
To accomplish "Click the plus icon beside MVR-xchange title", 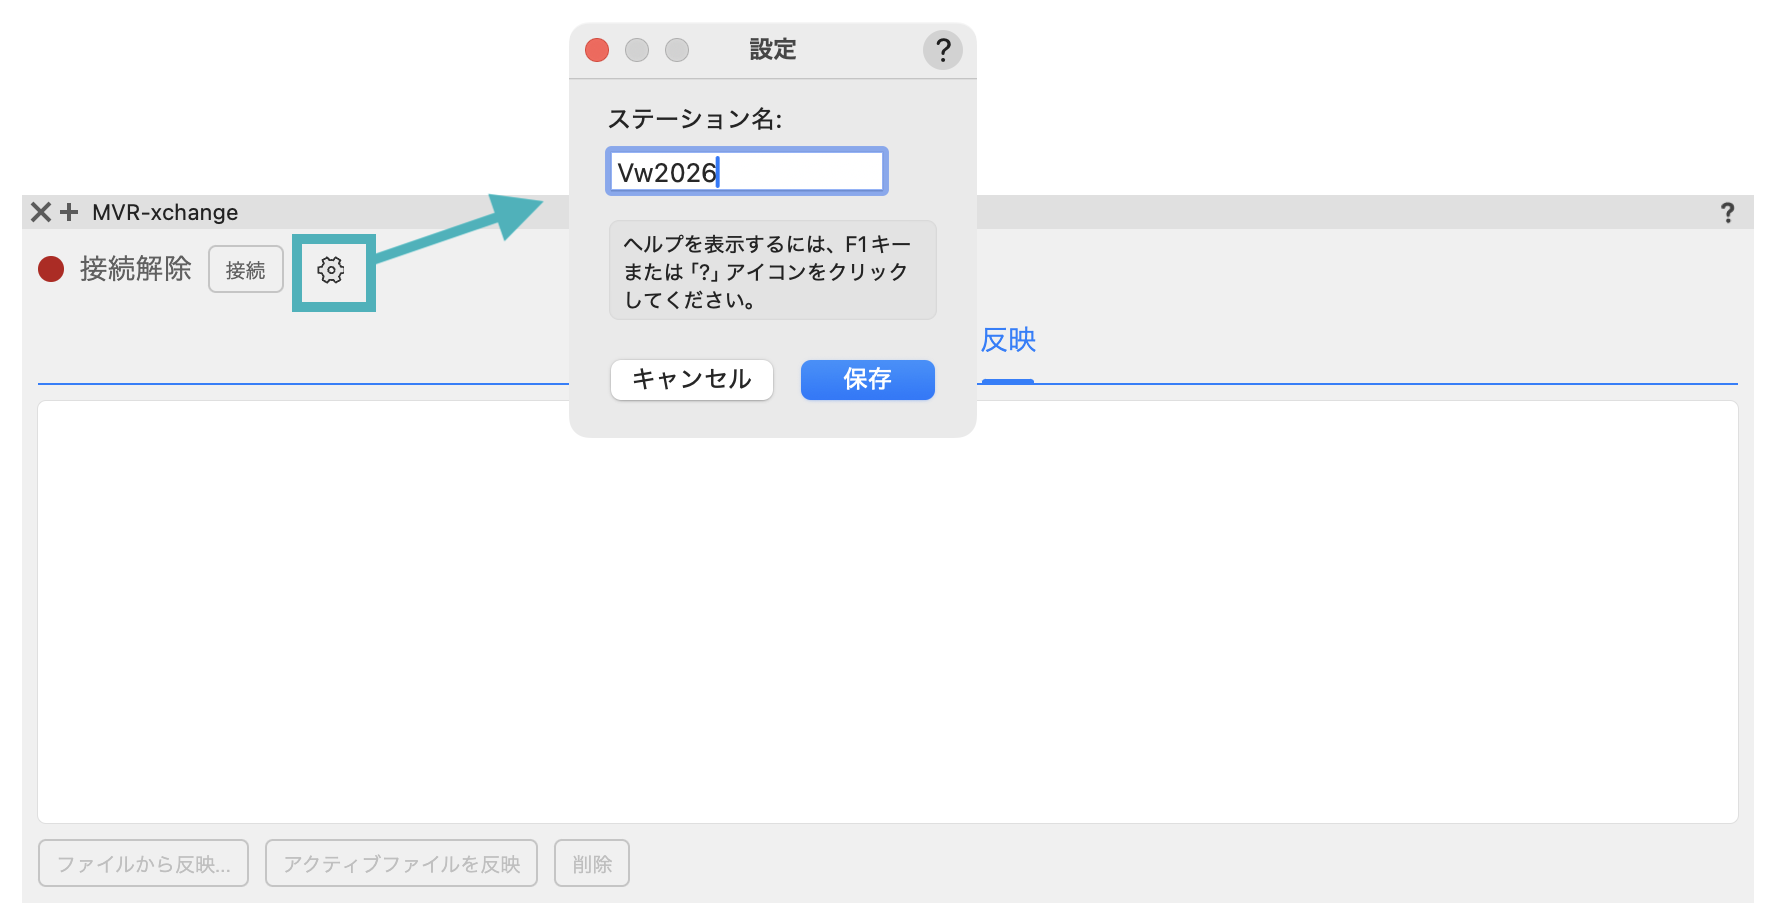I will [69, 212].
